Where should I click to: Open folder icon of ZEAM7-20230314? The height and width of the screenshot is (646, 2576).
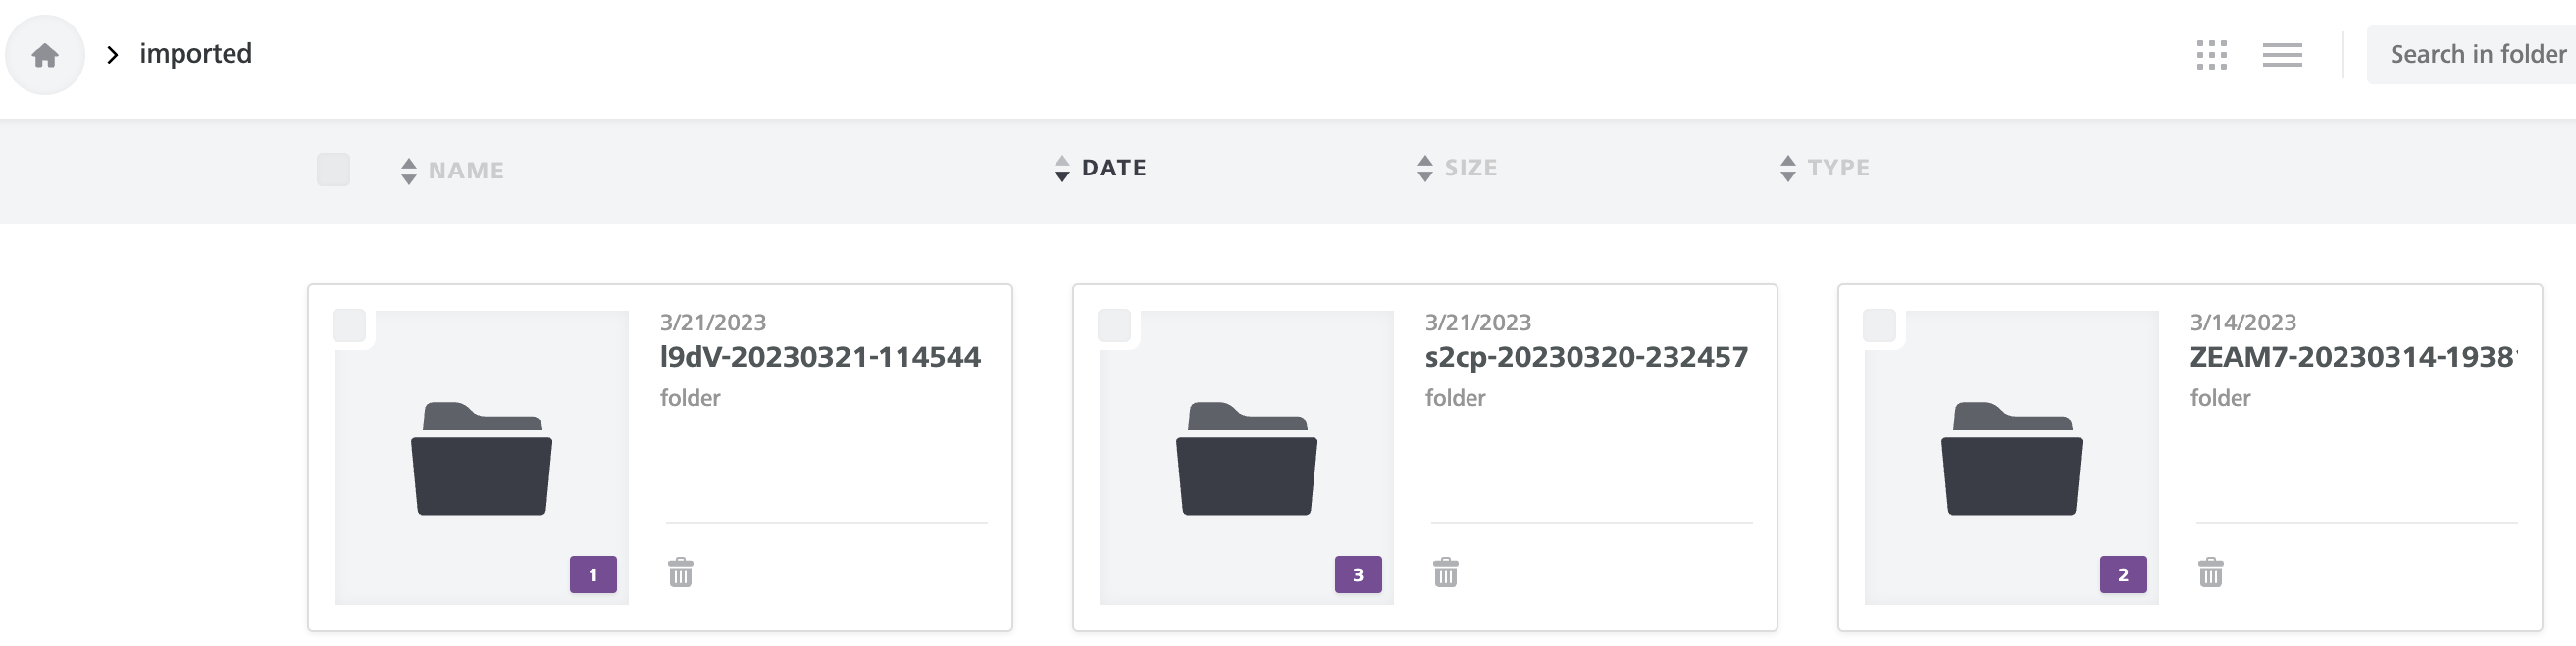click(2011, 458)
